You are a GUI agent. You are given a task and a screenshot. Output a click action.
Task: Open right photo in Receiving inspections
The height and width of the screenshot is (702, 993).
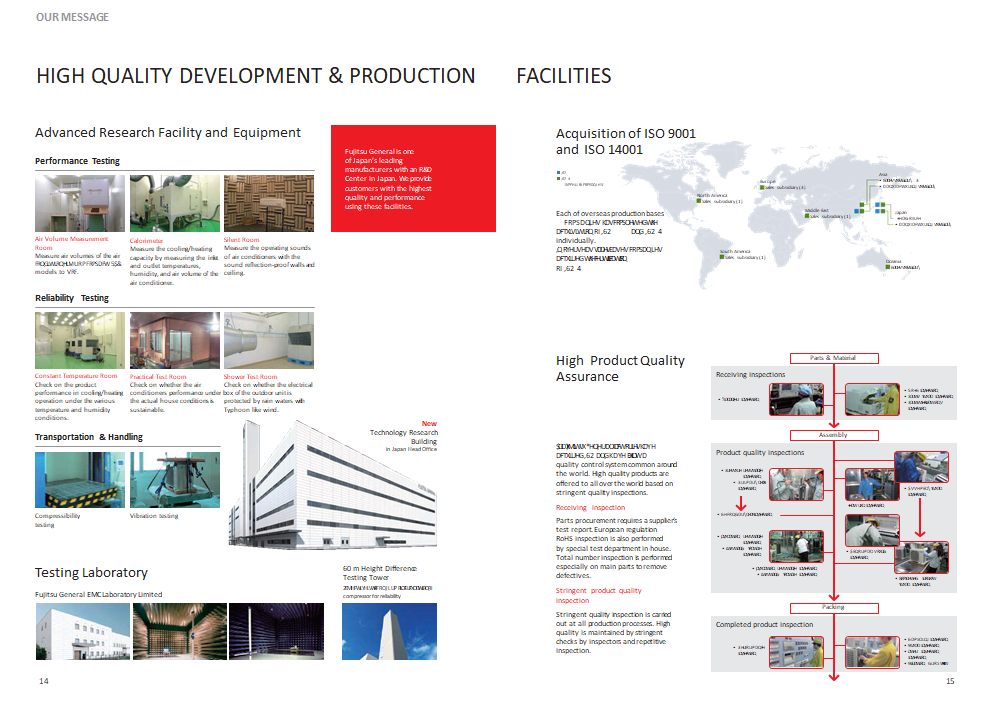873,399
